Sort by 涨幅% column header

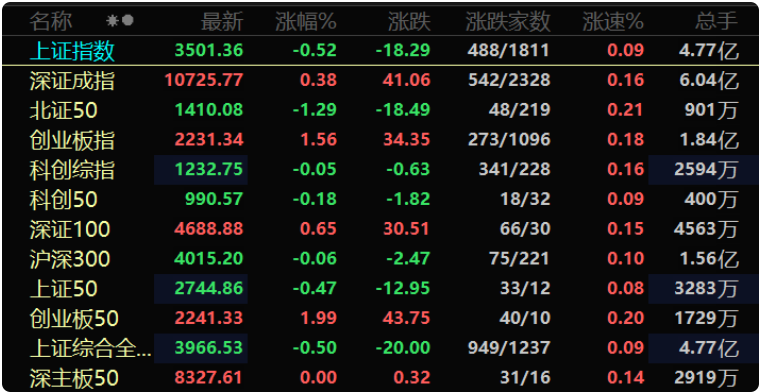306,21
